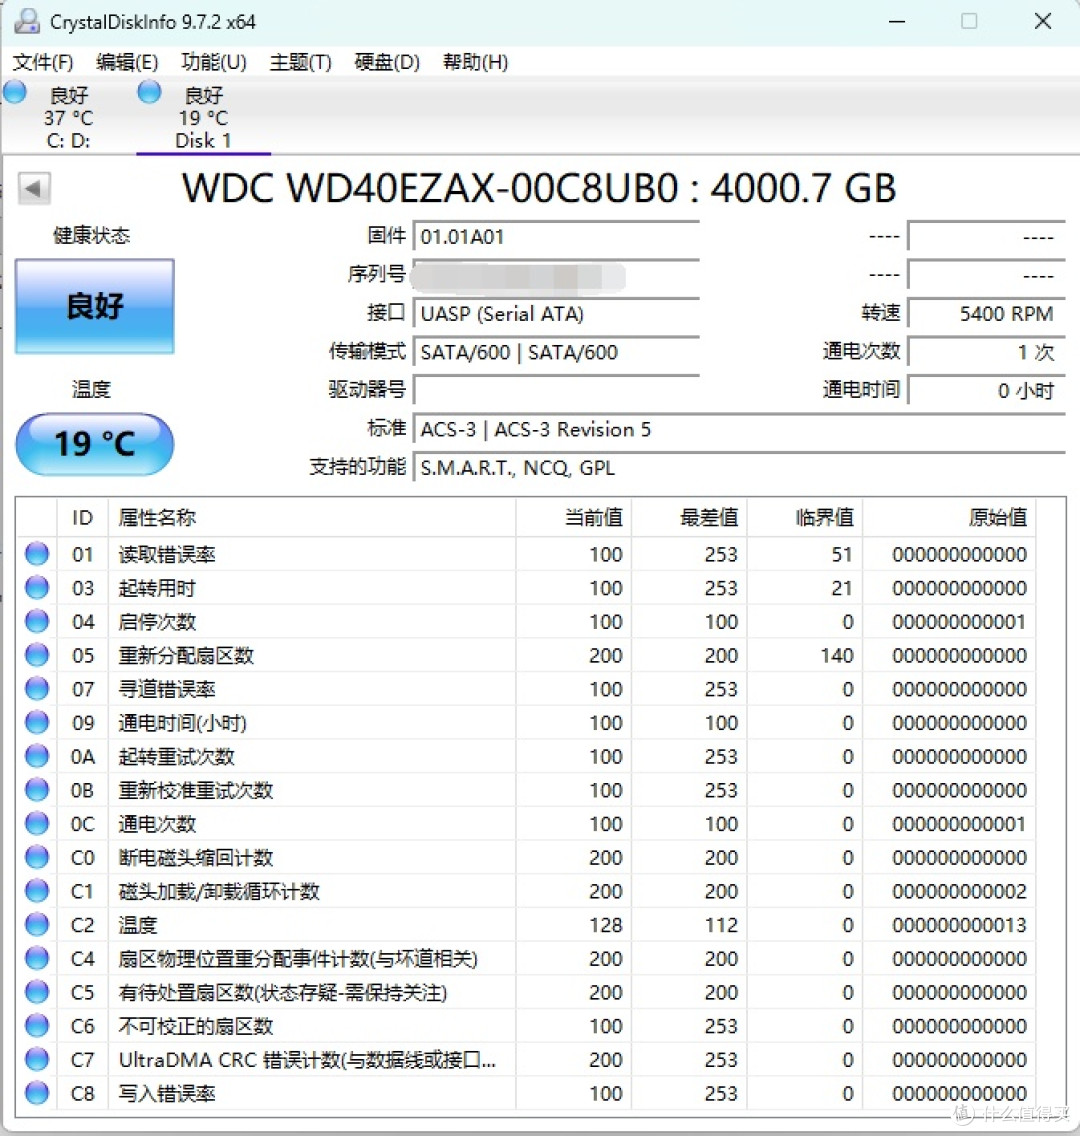Open the 硬盘(D) menu

pyautogui.click(x=387, y=62)
